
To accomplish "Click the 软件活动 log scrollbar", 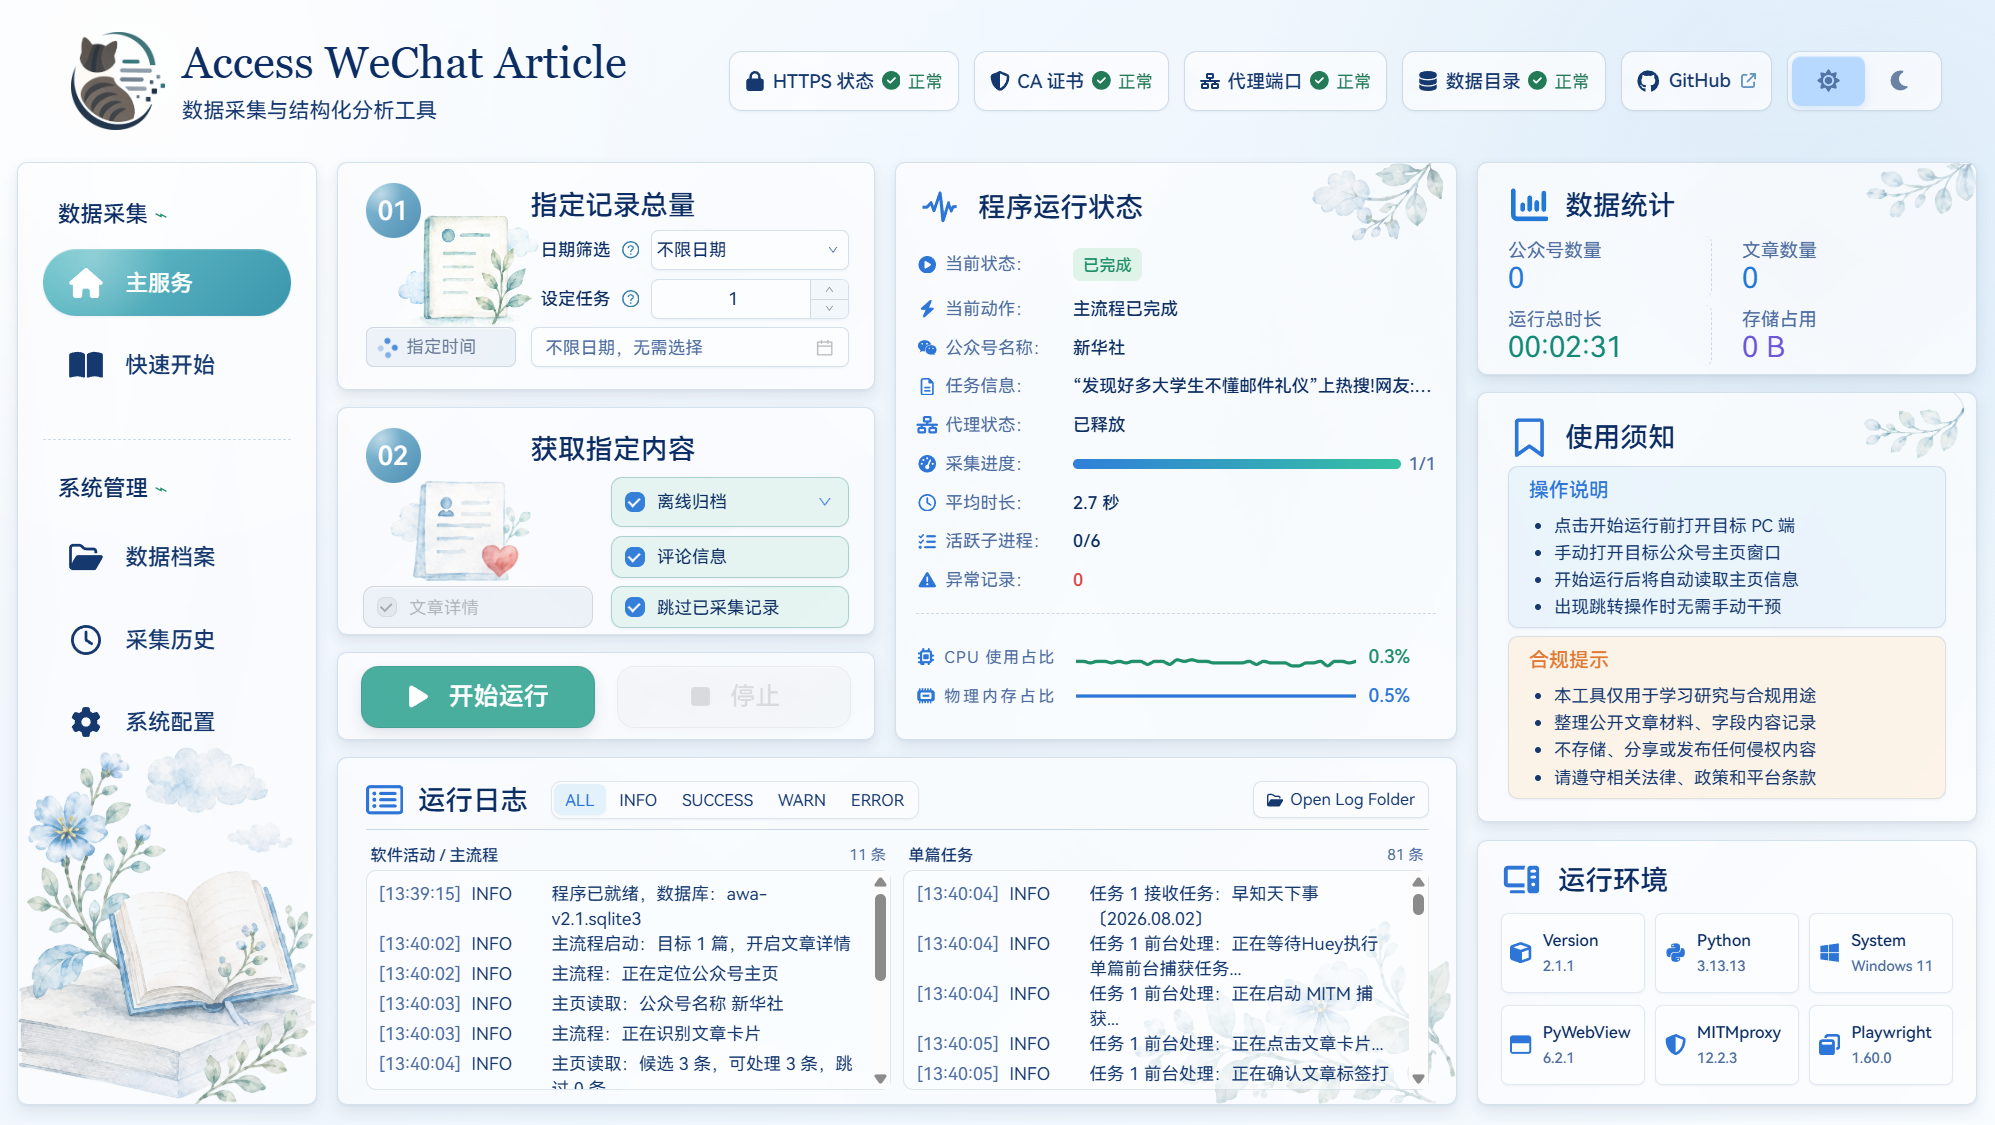I will point(880,937).
